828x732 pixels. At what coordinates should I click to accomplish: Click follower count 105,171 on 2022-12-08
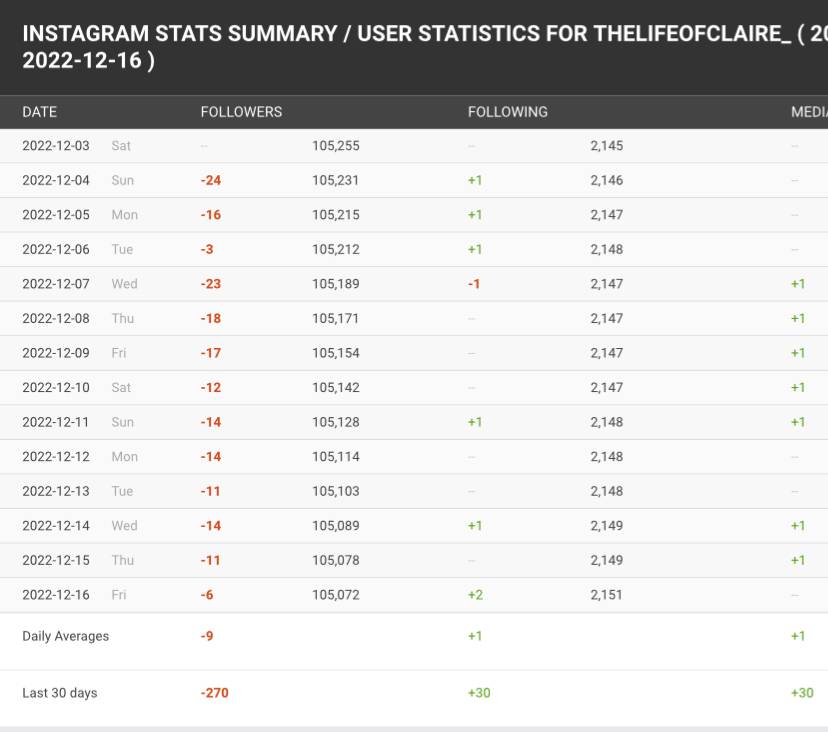tap(335, 318)
